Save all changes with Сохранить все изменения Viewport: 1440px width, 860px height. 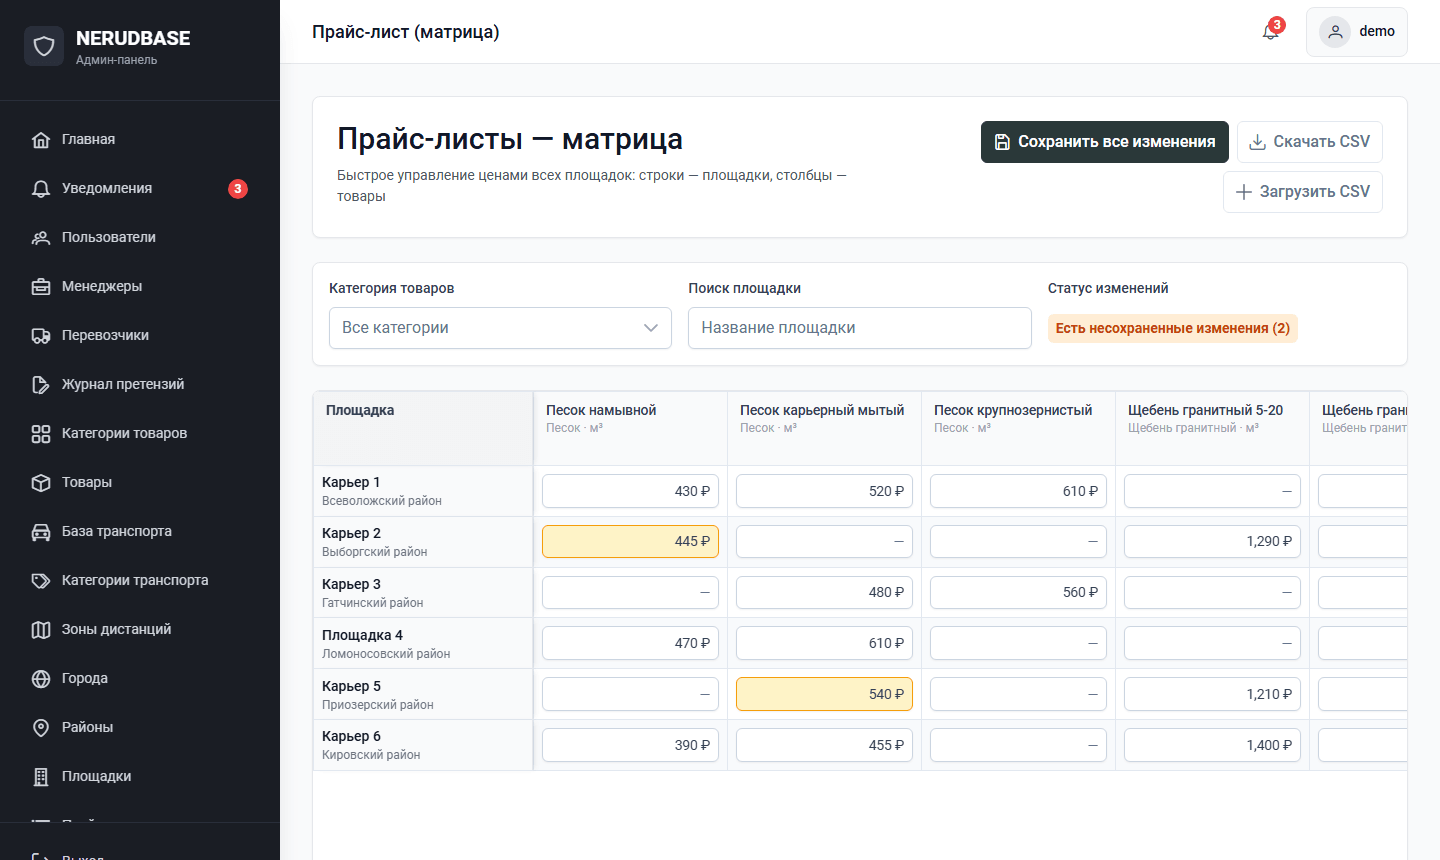click(x=1105, y=142)
